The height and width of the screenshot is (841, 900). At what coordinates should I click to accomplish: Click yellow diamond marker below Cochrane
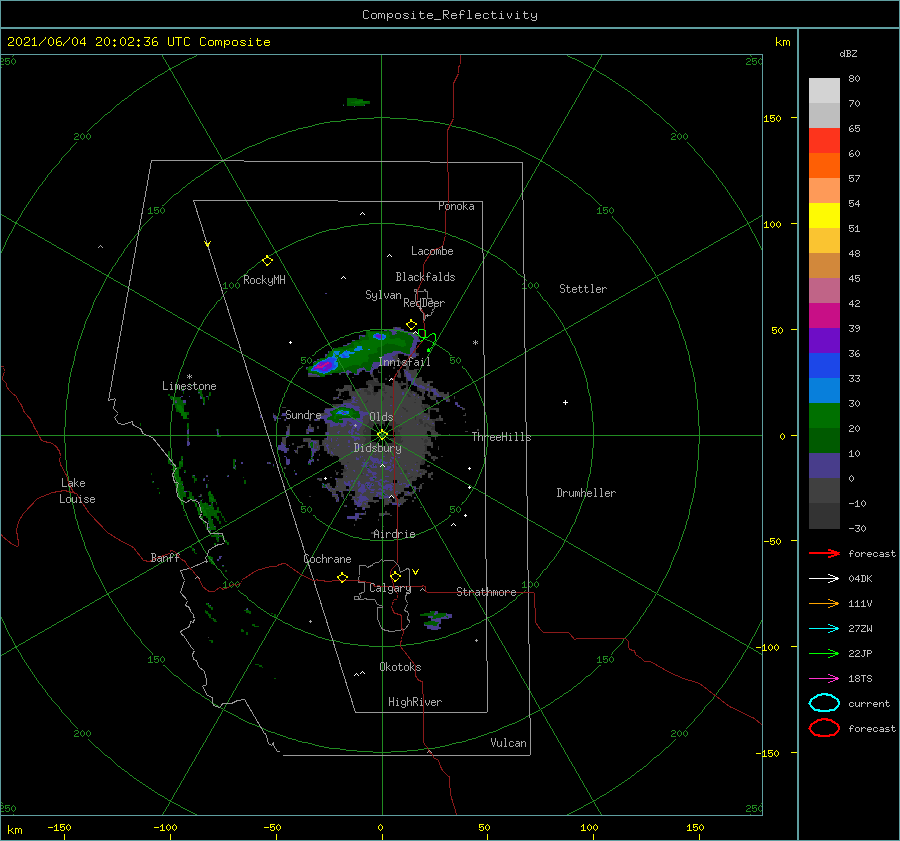342,577
